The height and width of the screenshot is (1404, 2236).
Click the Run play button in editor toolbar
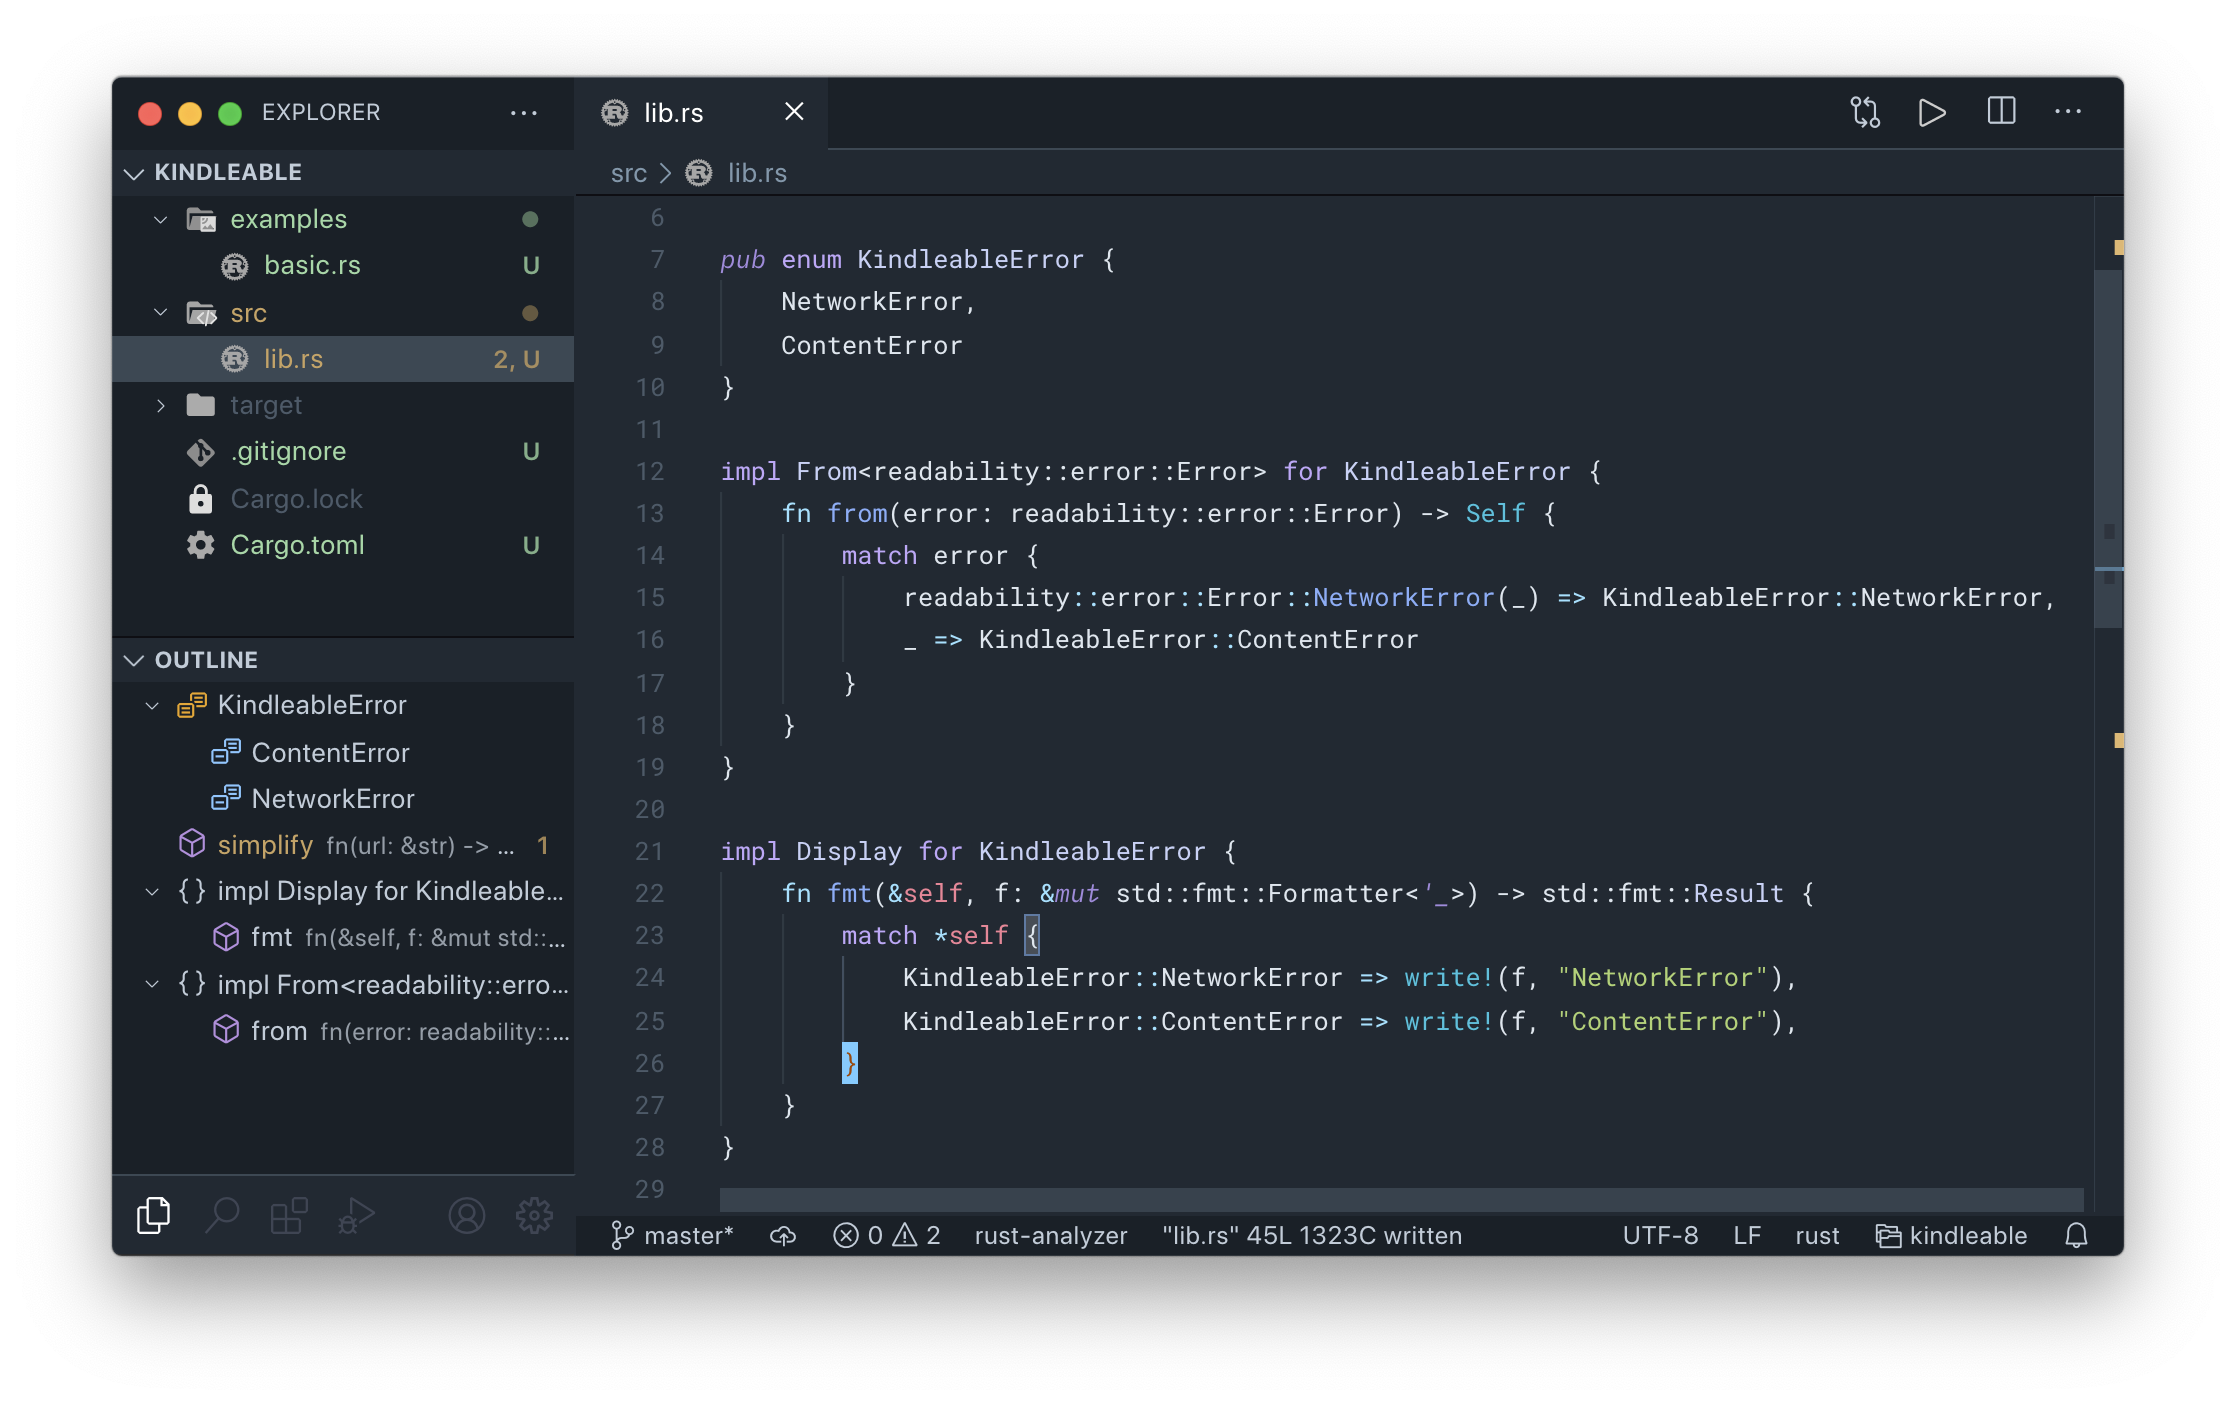click(x=1932, y=112)
